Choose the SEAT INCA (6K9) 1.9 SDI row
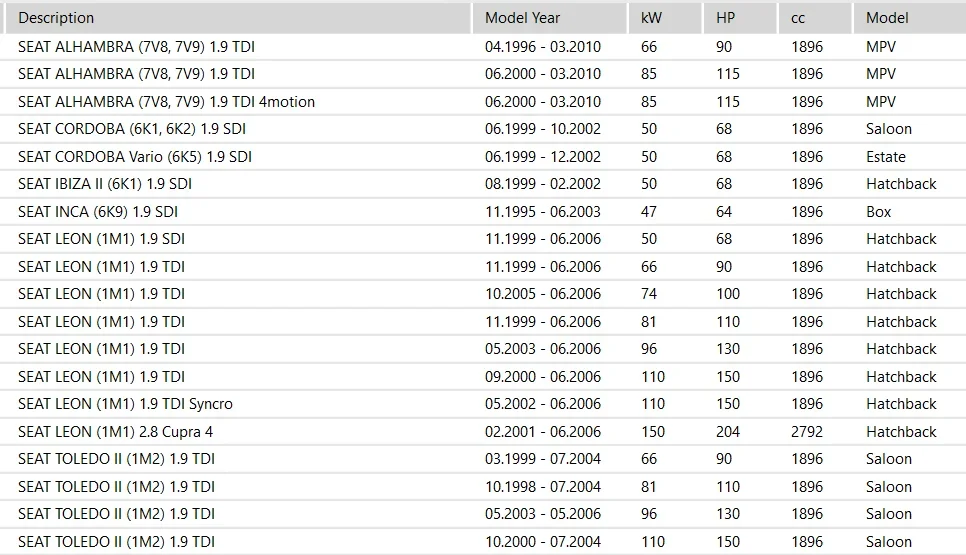966x555 pixels. [x=98, y=212]
